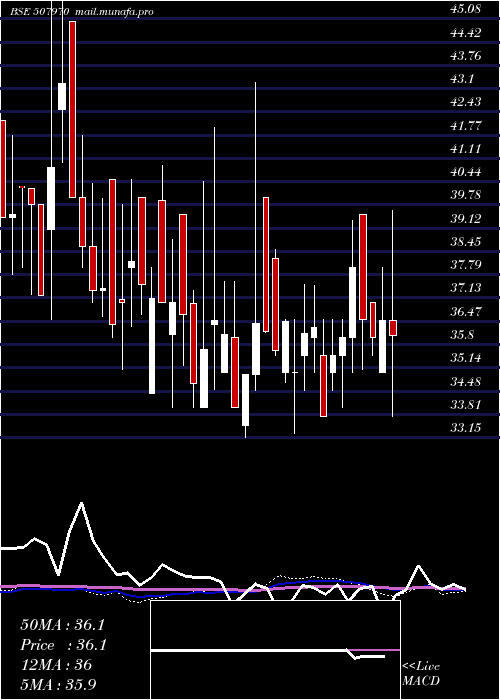The height and width of the screenshot is (700, 500).
Task: Click the mail.munafa.pro watermark text
Action: (112, 12)
